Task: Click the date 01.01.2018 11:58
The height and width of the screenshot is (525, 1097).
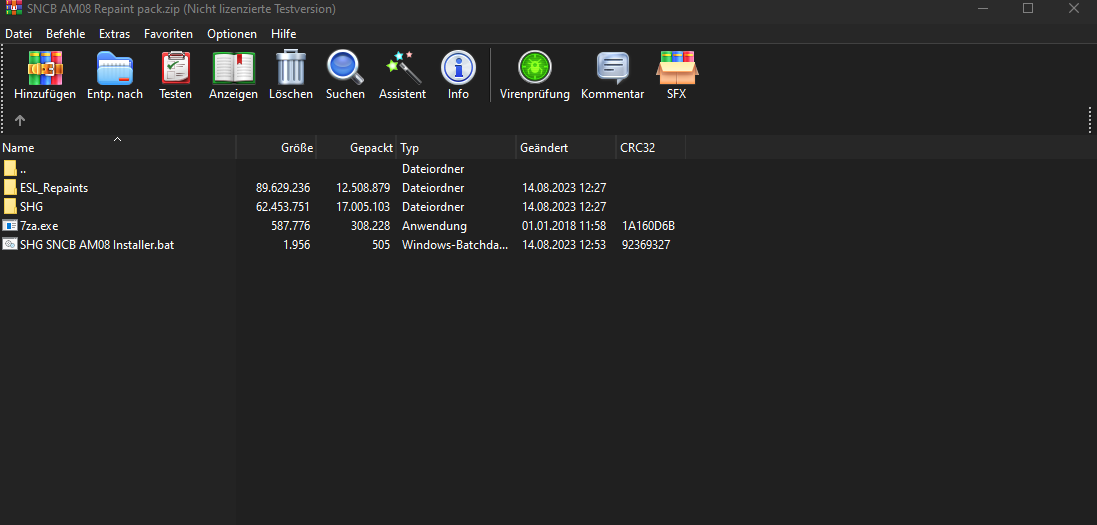Action: pyautogui.click(x=564, y=225)
